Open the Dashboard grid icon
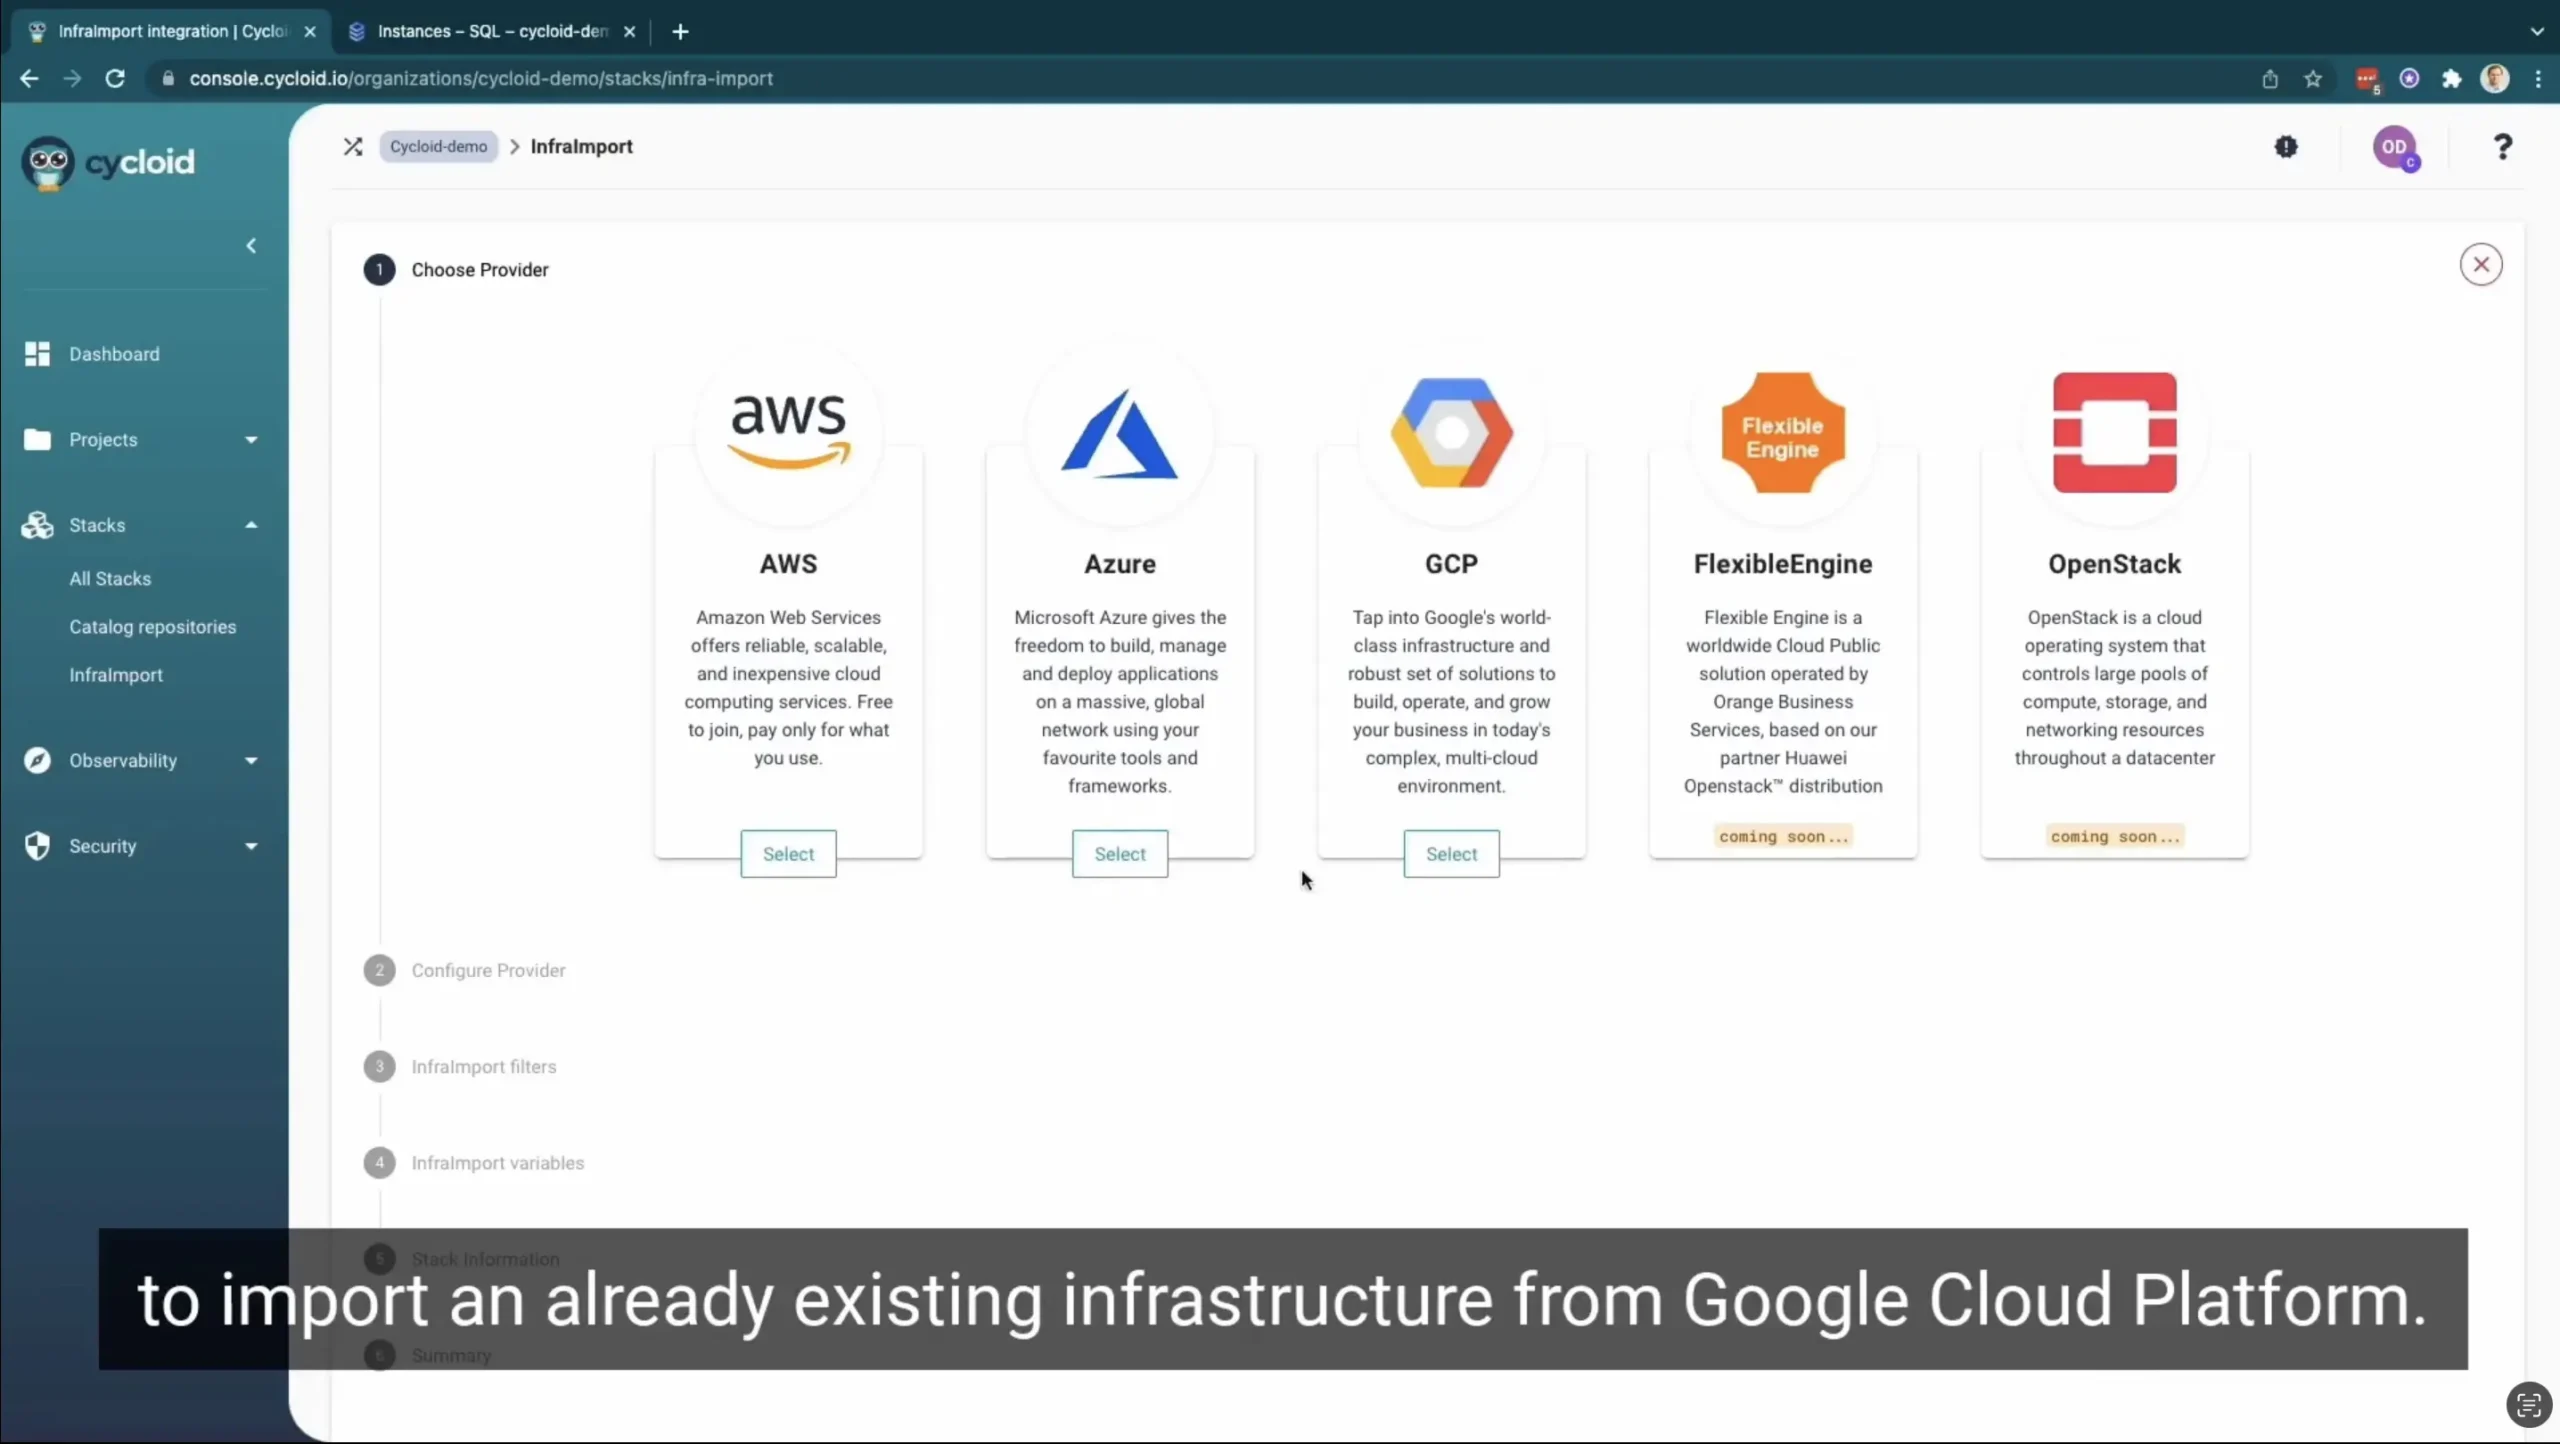The height and width of the screenshot is (1444, 2560). coord(37,354)
